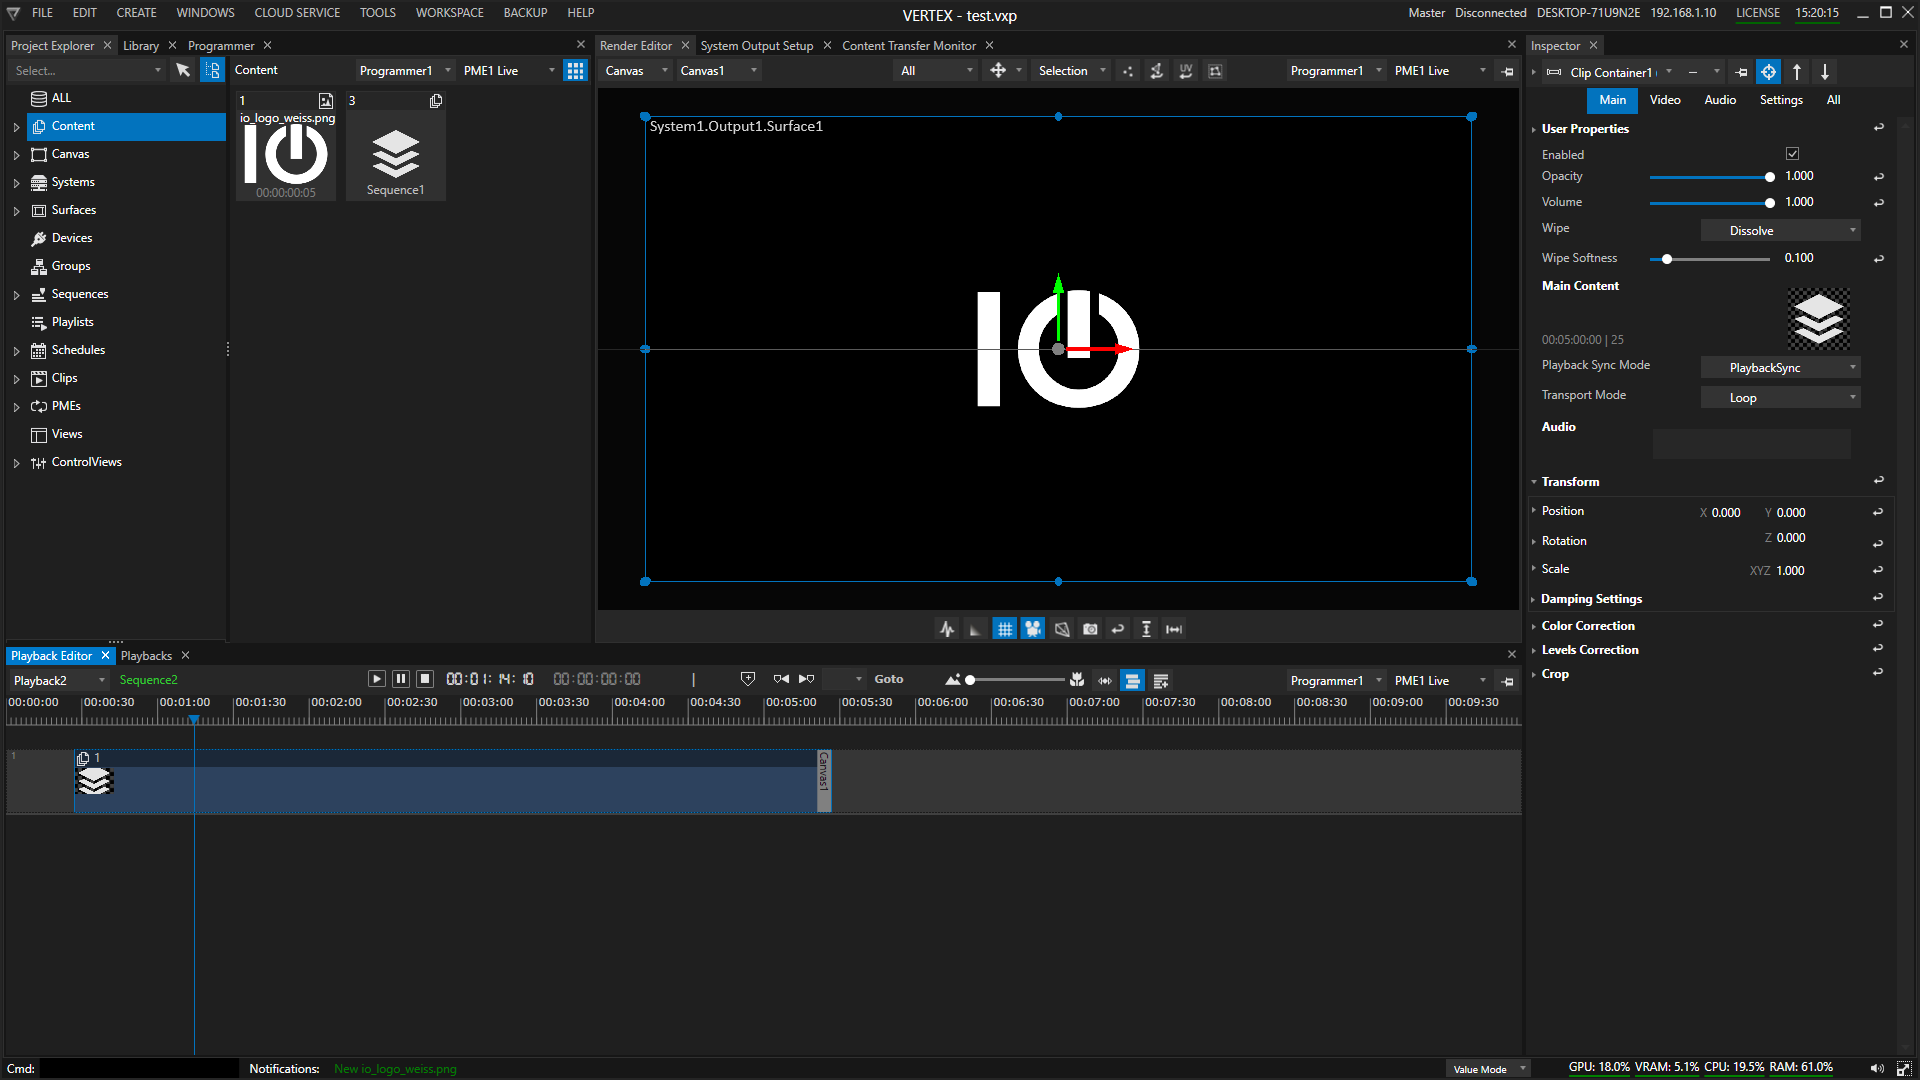Click the points icon next to Selection dropdown
The height and width of the screenshot is (1080, 1920).
point(1128,70)
